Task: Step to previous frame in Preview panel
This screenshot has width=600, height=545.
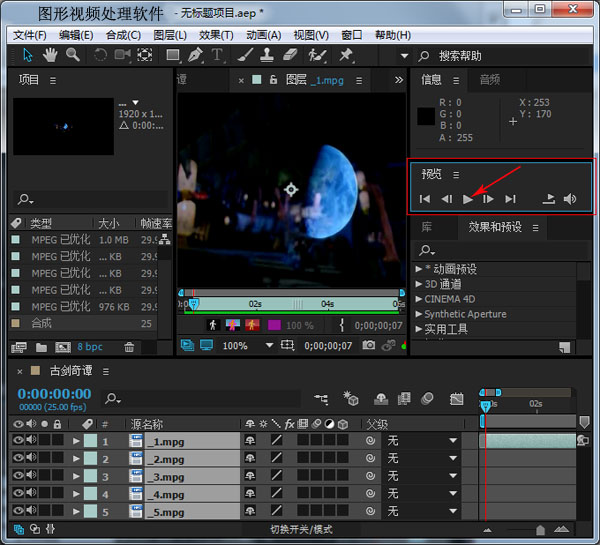Action: coord(446,199)
